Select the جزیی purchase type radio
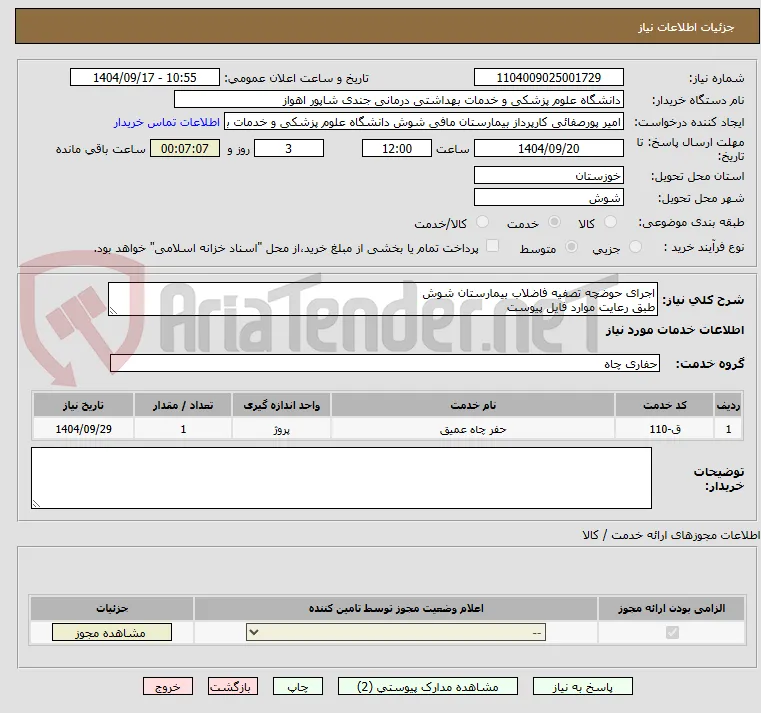The width and height of the screenshot is (761, 713). point(635,247)
